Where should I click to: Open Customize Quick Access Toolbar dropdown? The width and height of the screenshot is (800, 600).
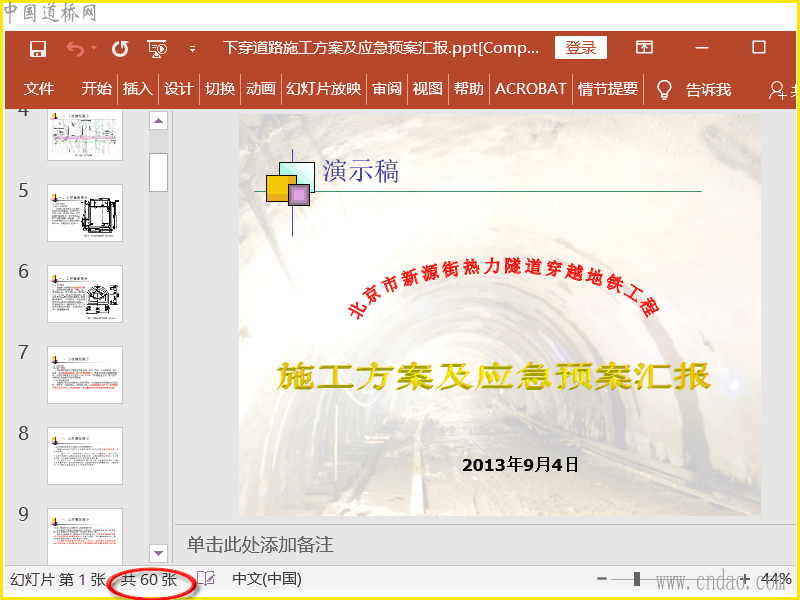click(x=192, y=49)
